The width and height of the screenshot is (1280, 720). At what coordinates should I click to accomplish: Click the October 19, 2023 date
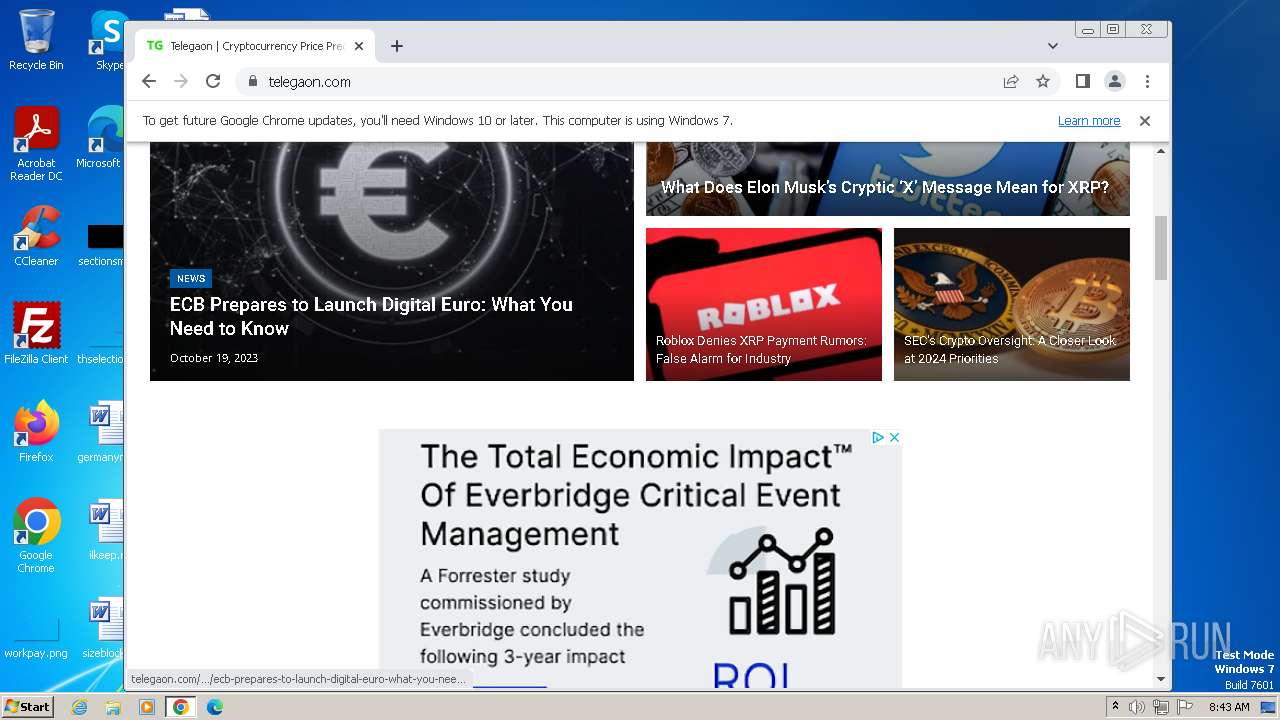point(214,358)
